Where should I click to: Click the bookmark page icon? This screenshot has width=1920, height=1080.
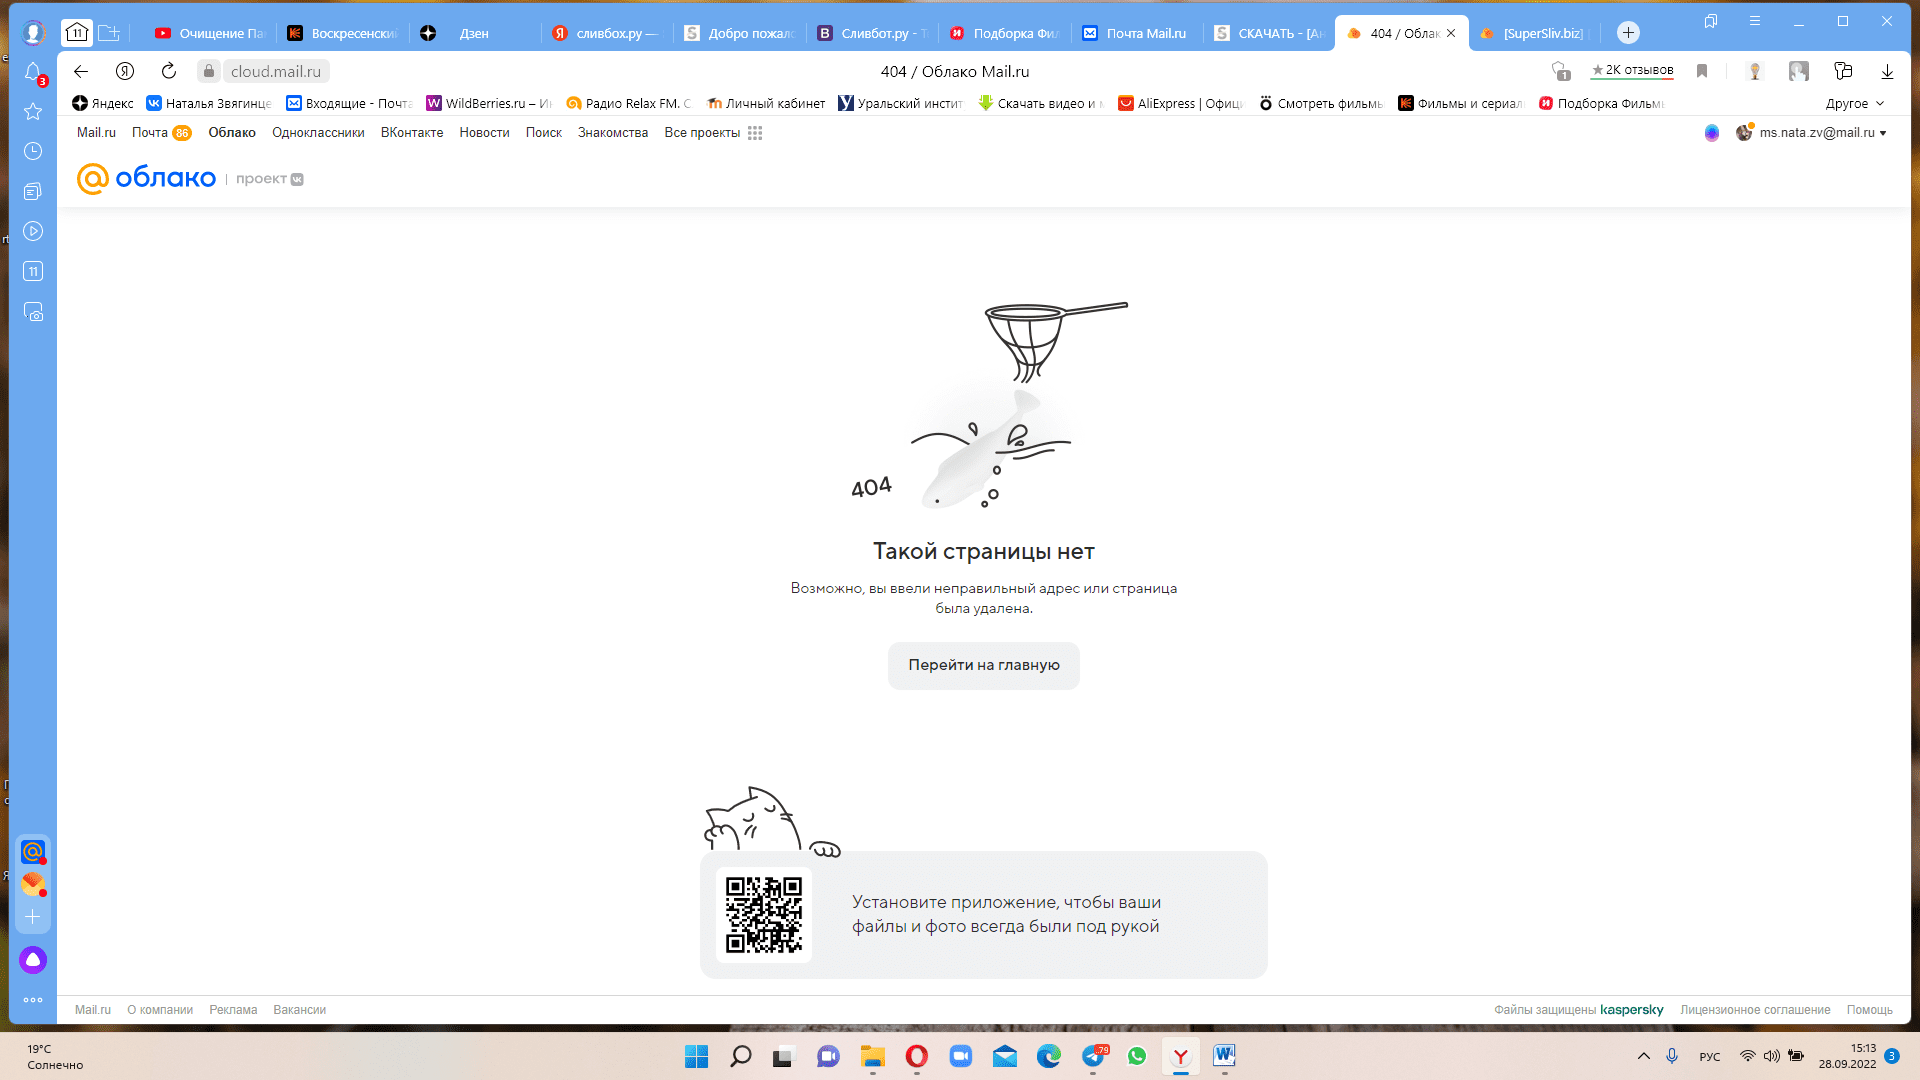click(x=1702, y=71)
